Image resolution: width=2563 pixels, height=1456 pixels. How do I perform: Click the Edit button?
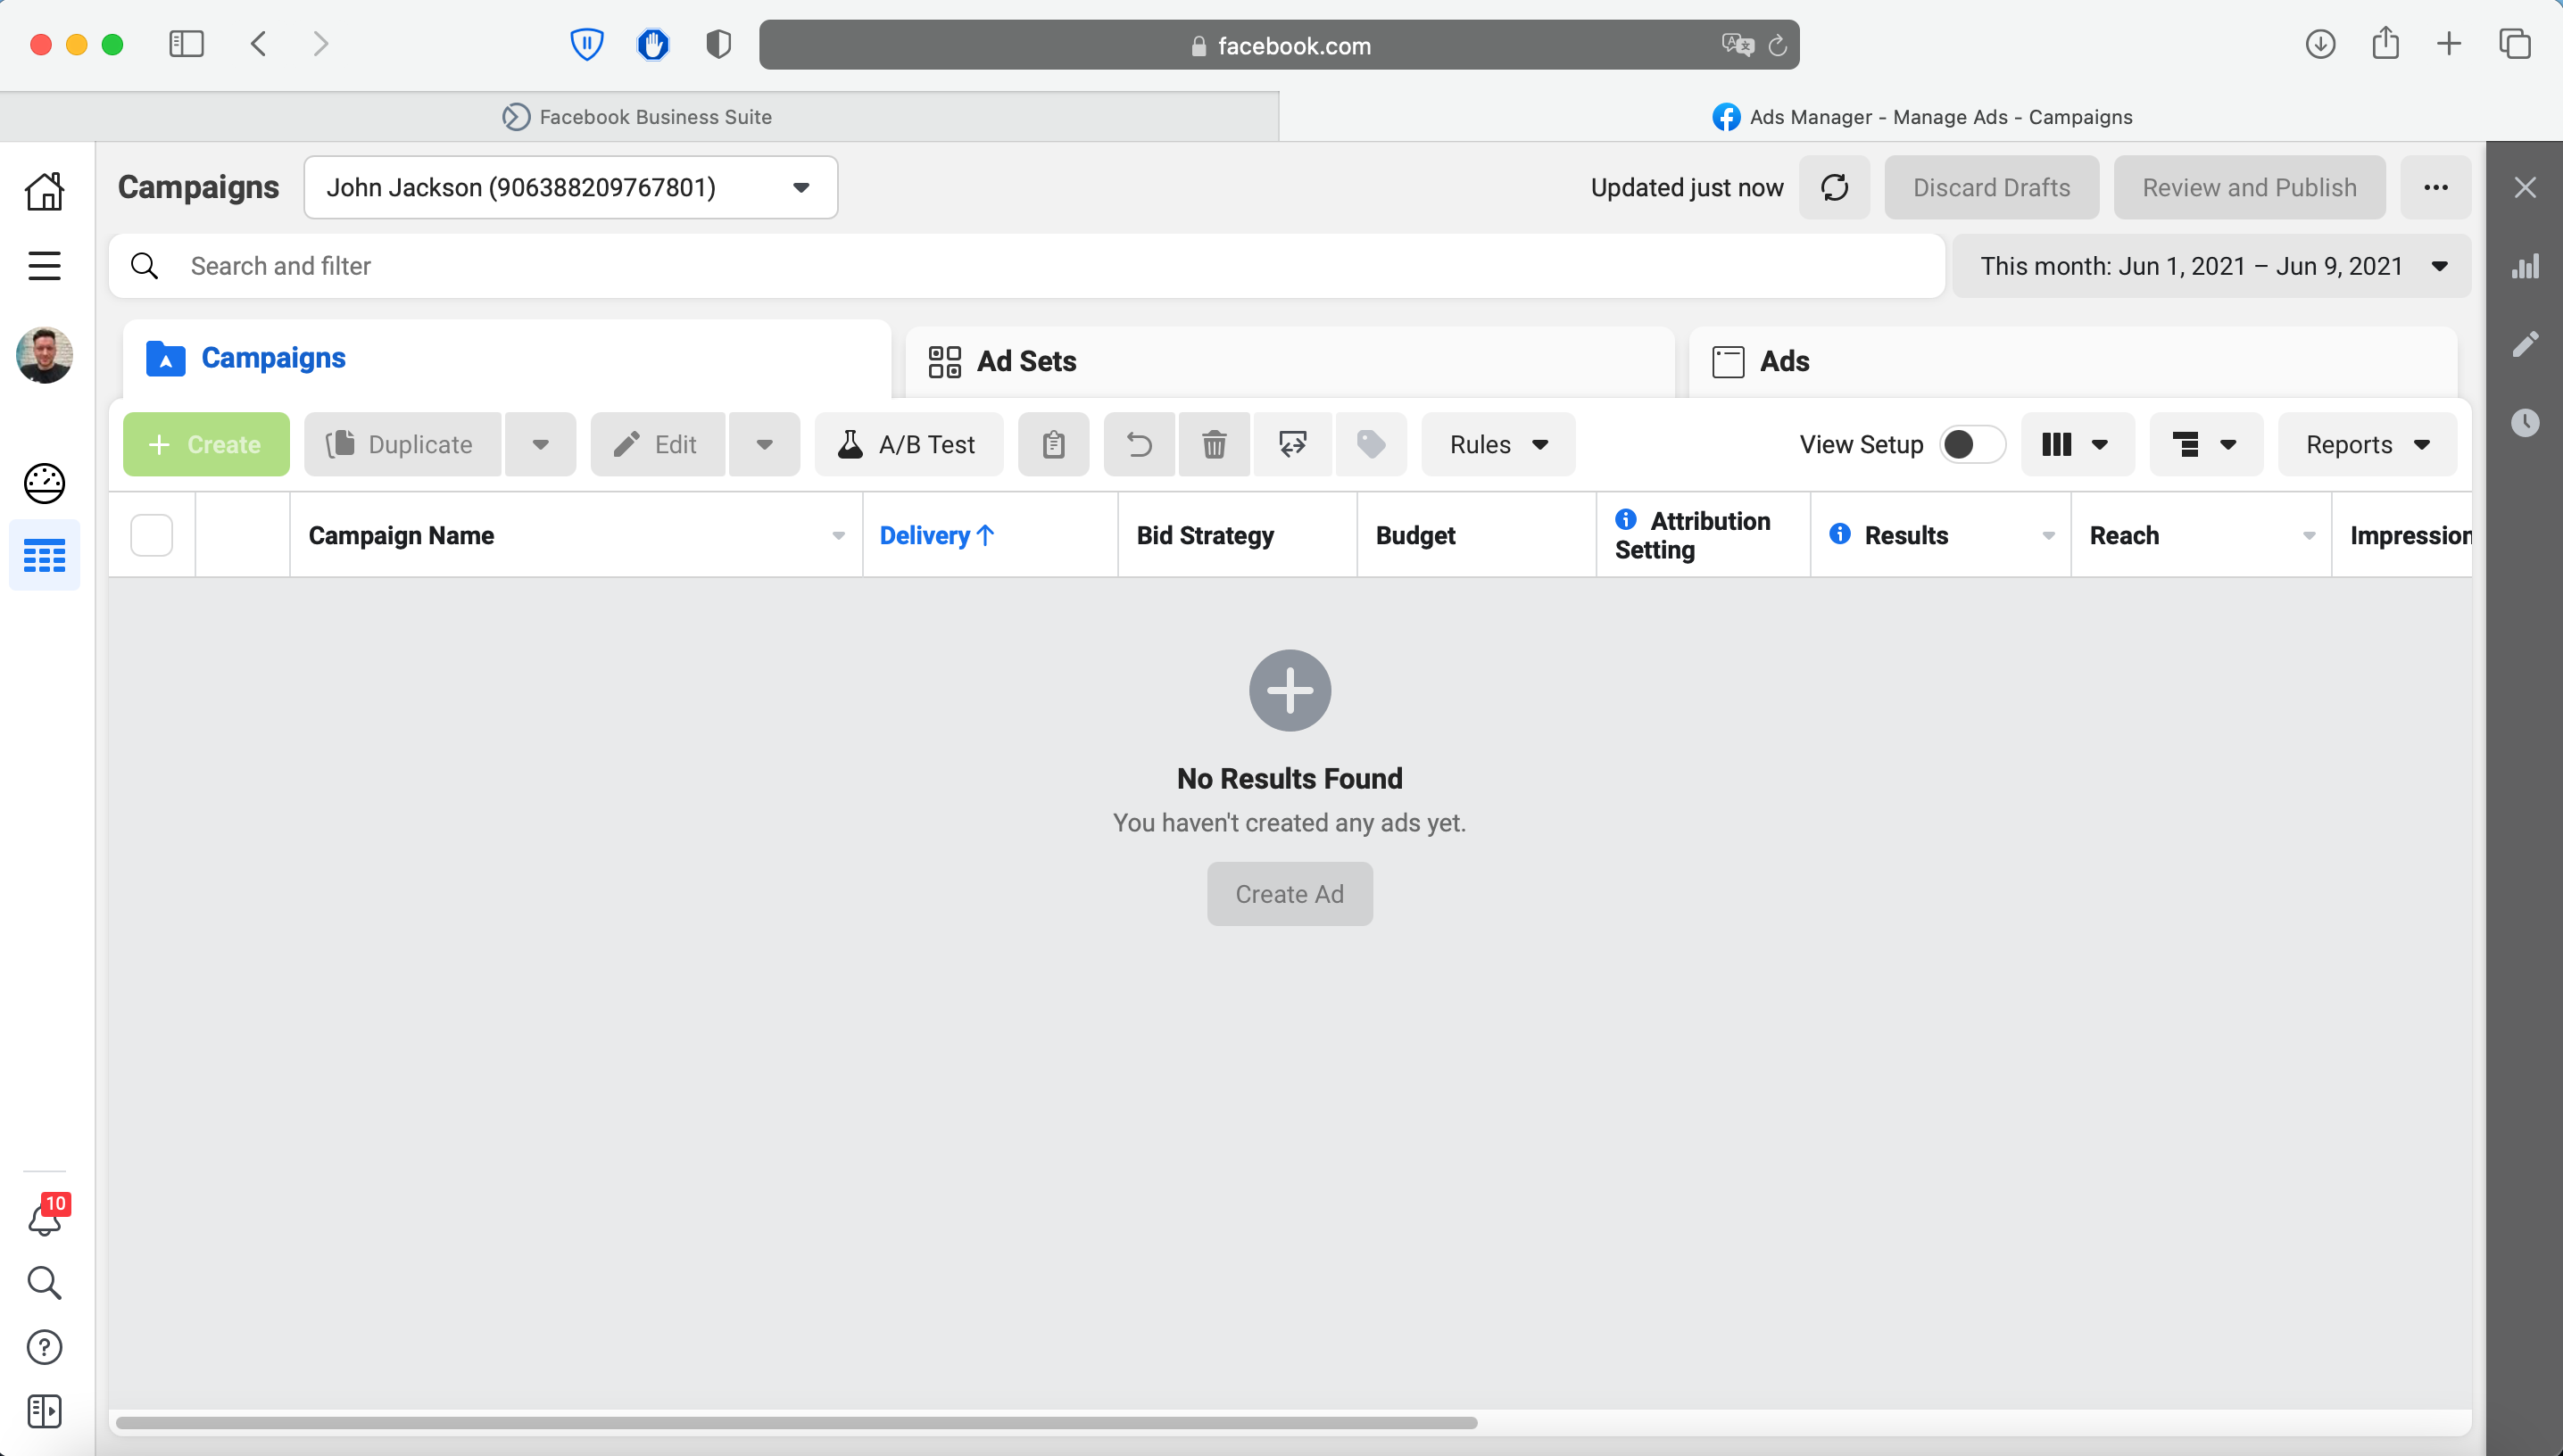click(x=657, y=445)
